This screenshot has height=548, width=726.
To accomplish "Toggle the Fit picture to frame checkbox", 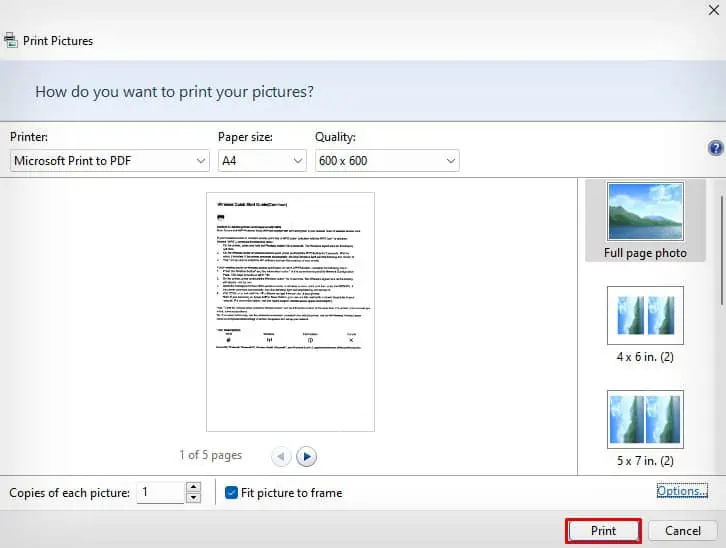I will pos(232,492).
